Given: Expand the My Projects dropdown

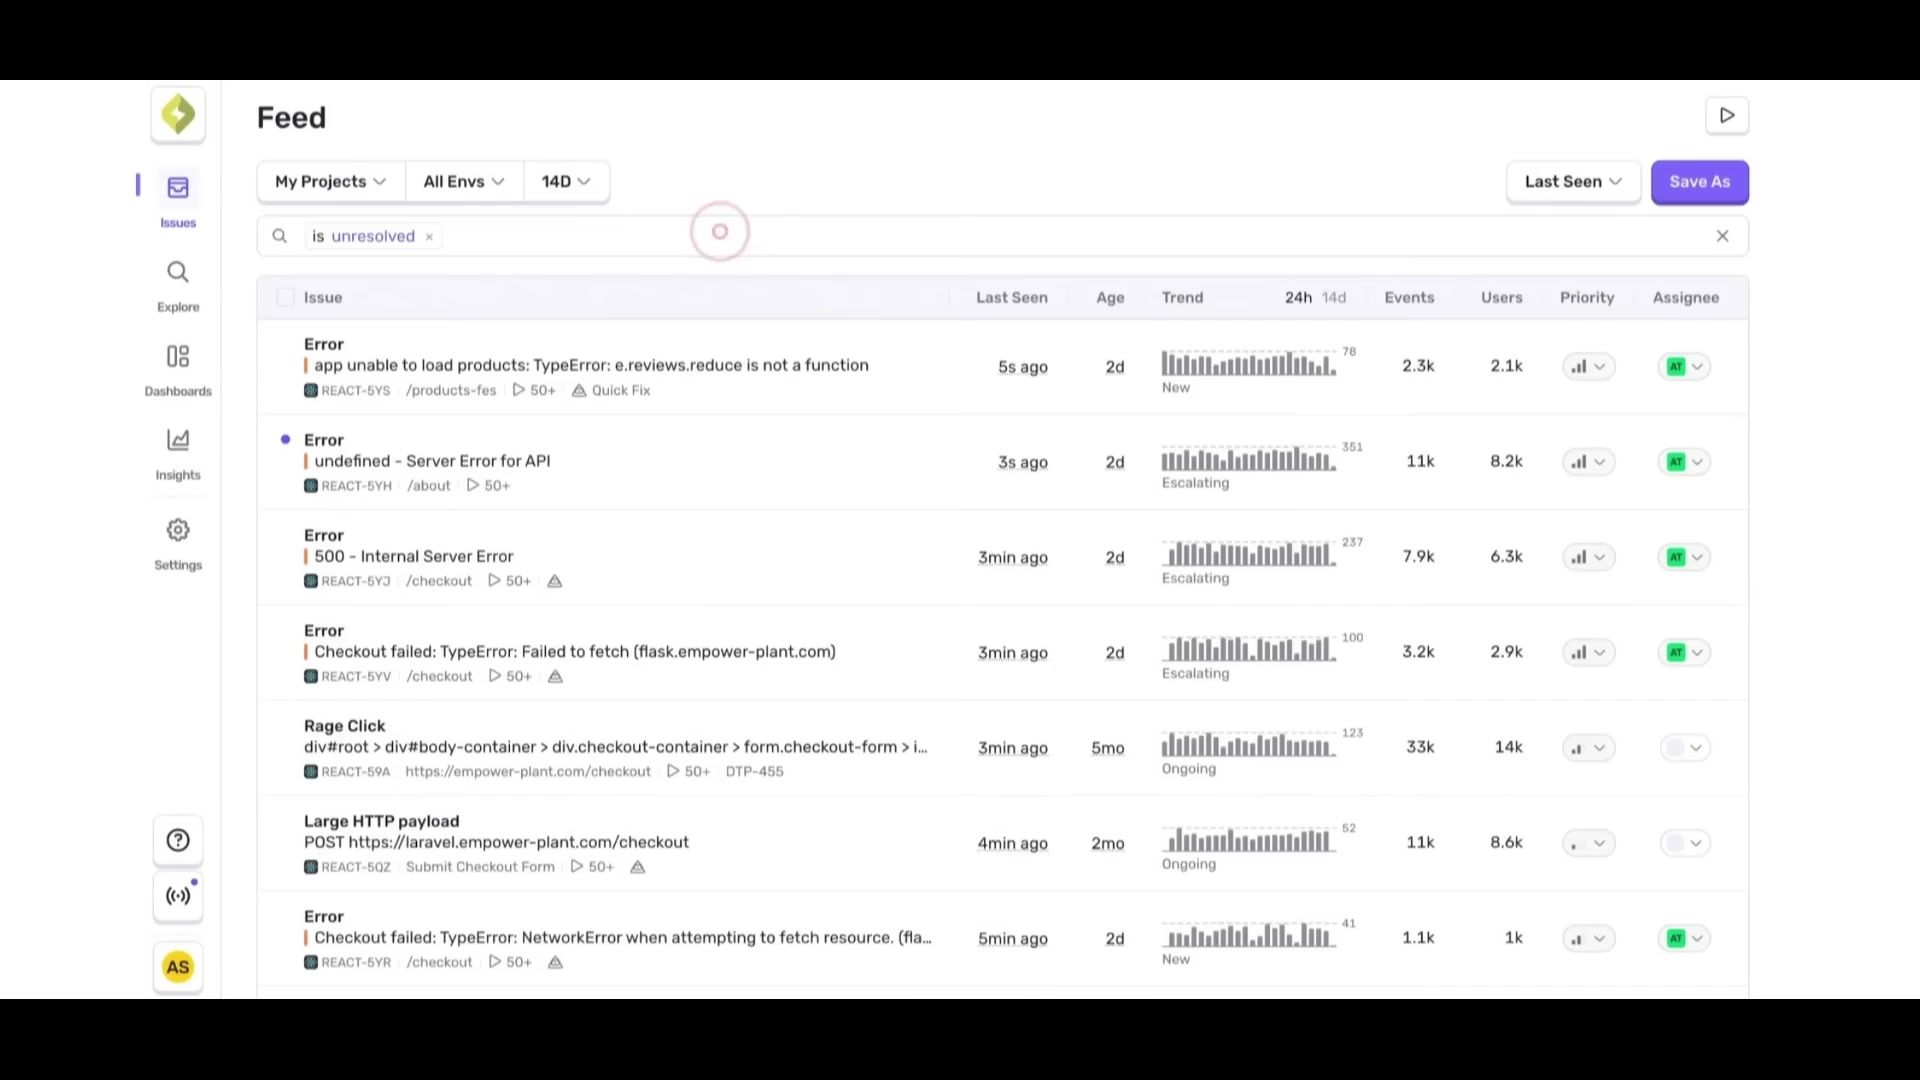Looking at the screenshot, I should 330,182.
